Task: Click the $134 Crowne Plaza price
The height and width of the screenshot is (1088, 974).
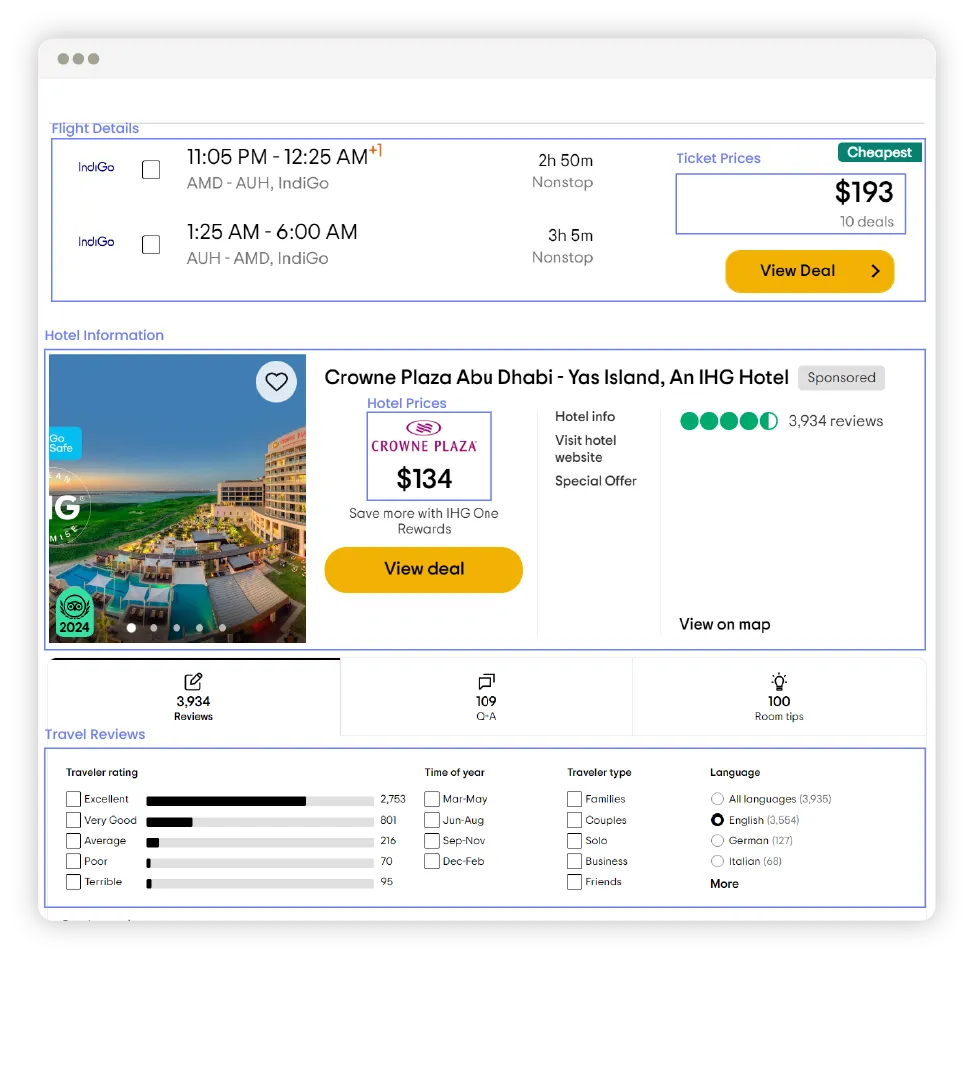Action: click(x=424, y=479)
